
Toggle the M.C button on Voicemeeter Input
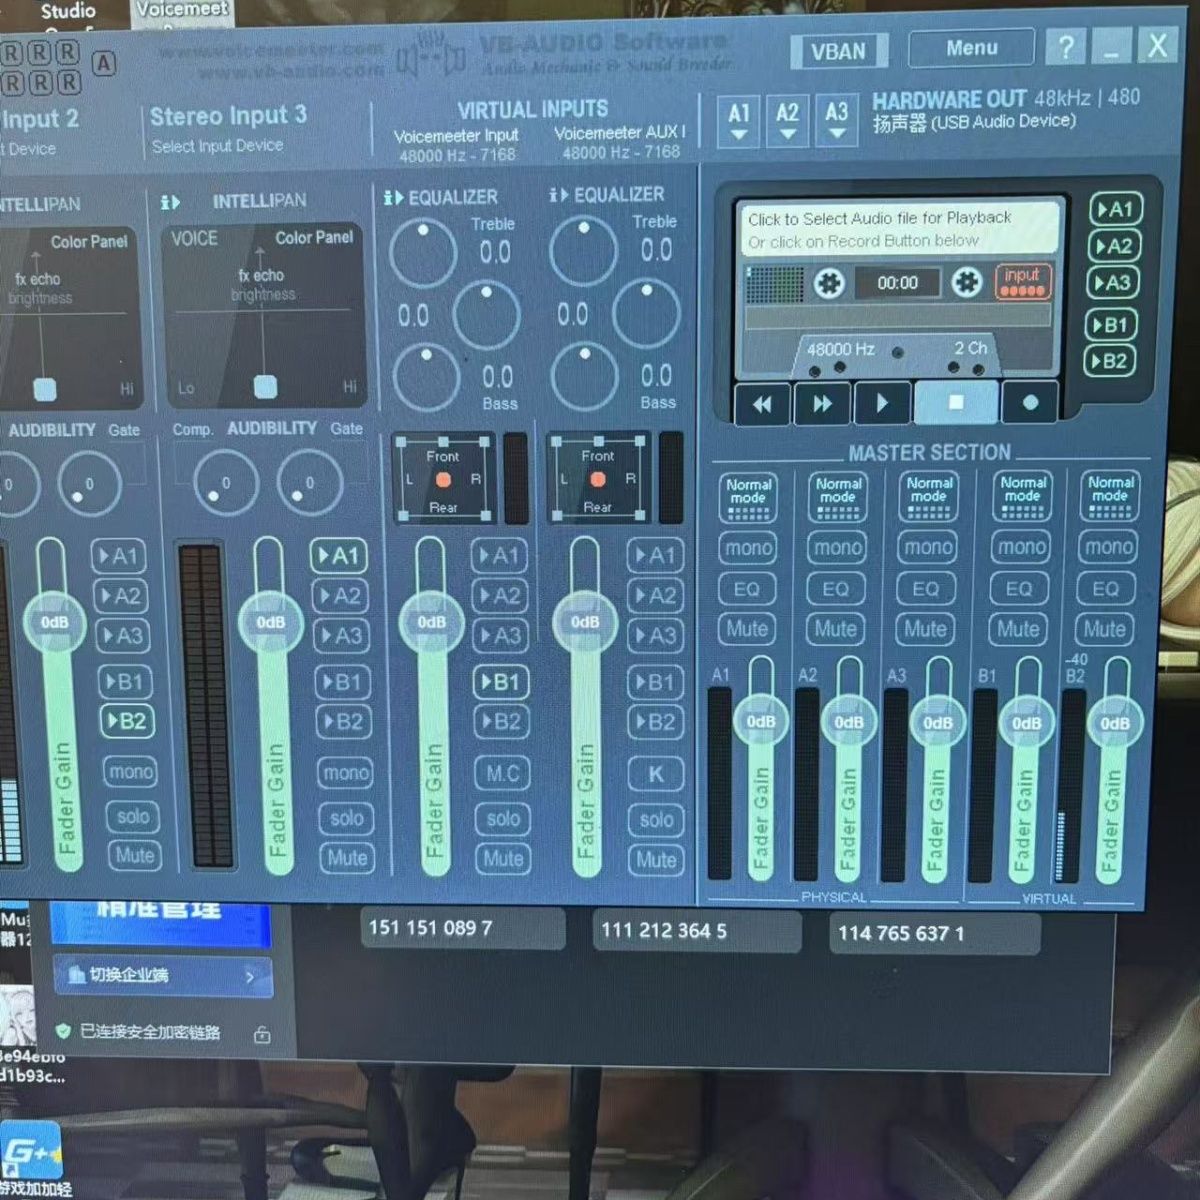pyautogui.click(x=502, y=773)
